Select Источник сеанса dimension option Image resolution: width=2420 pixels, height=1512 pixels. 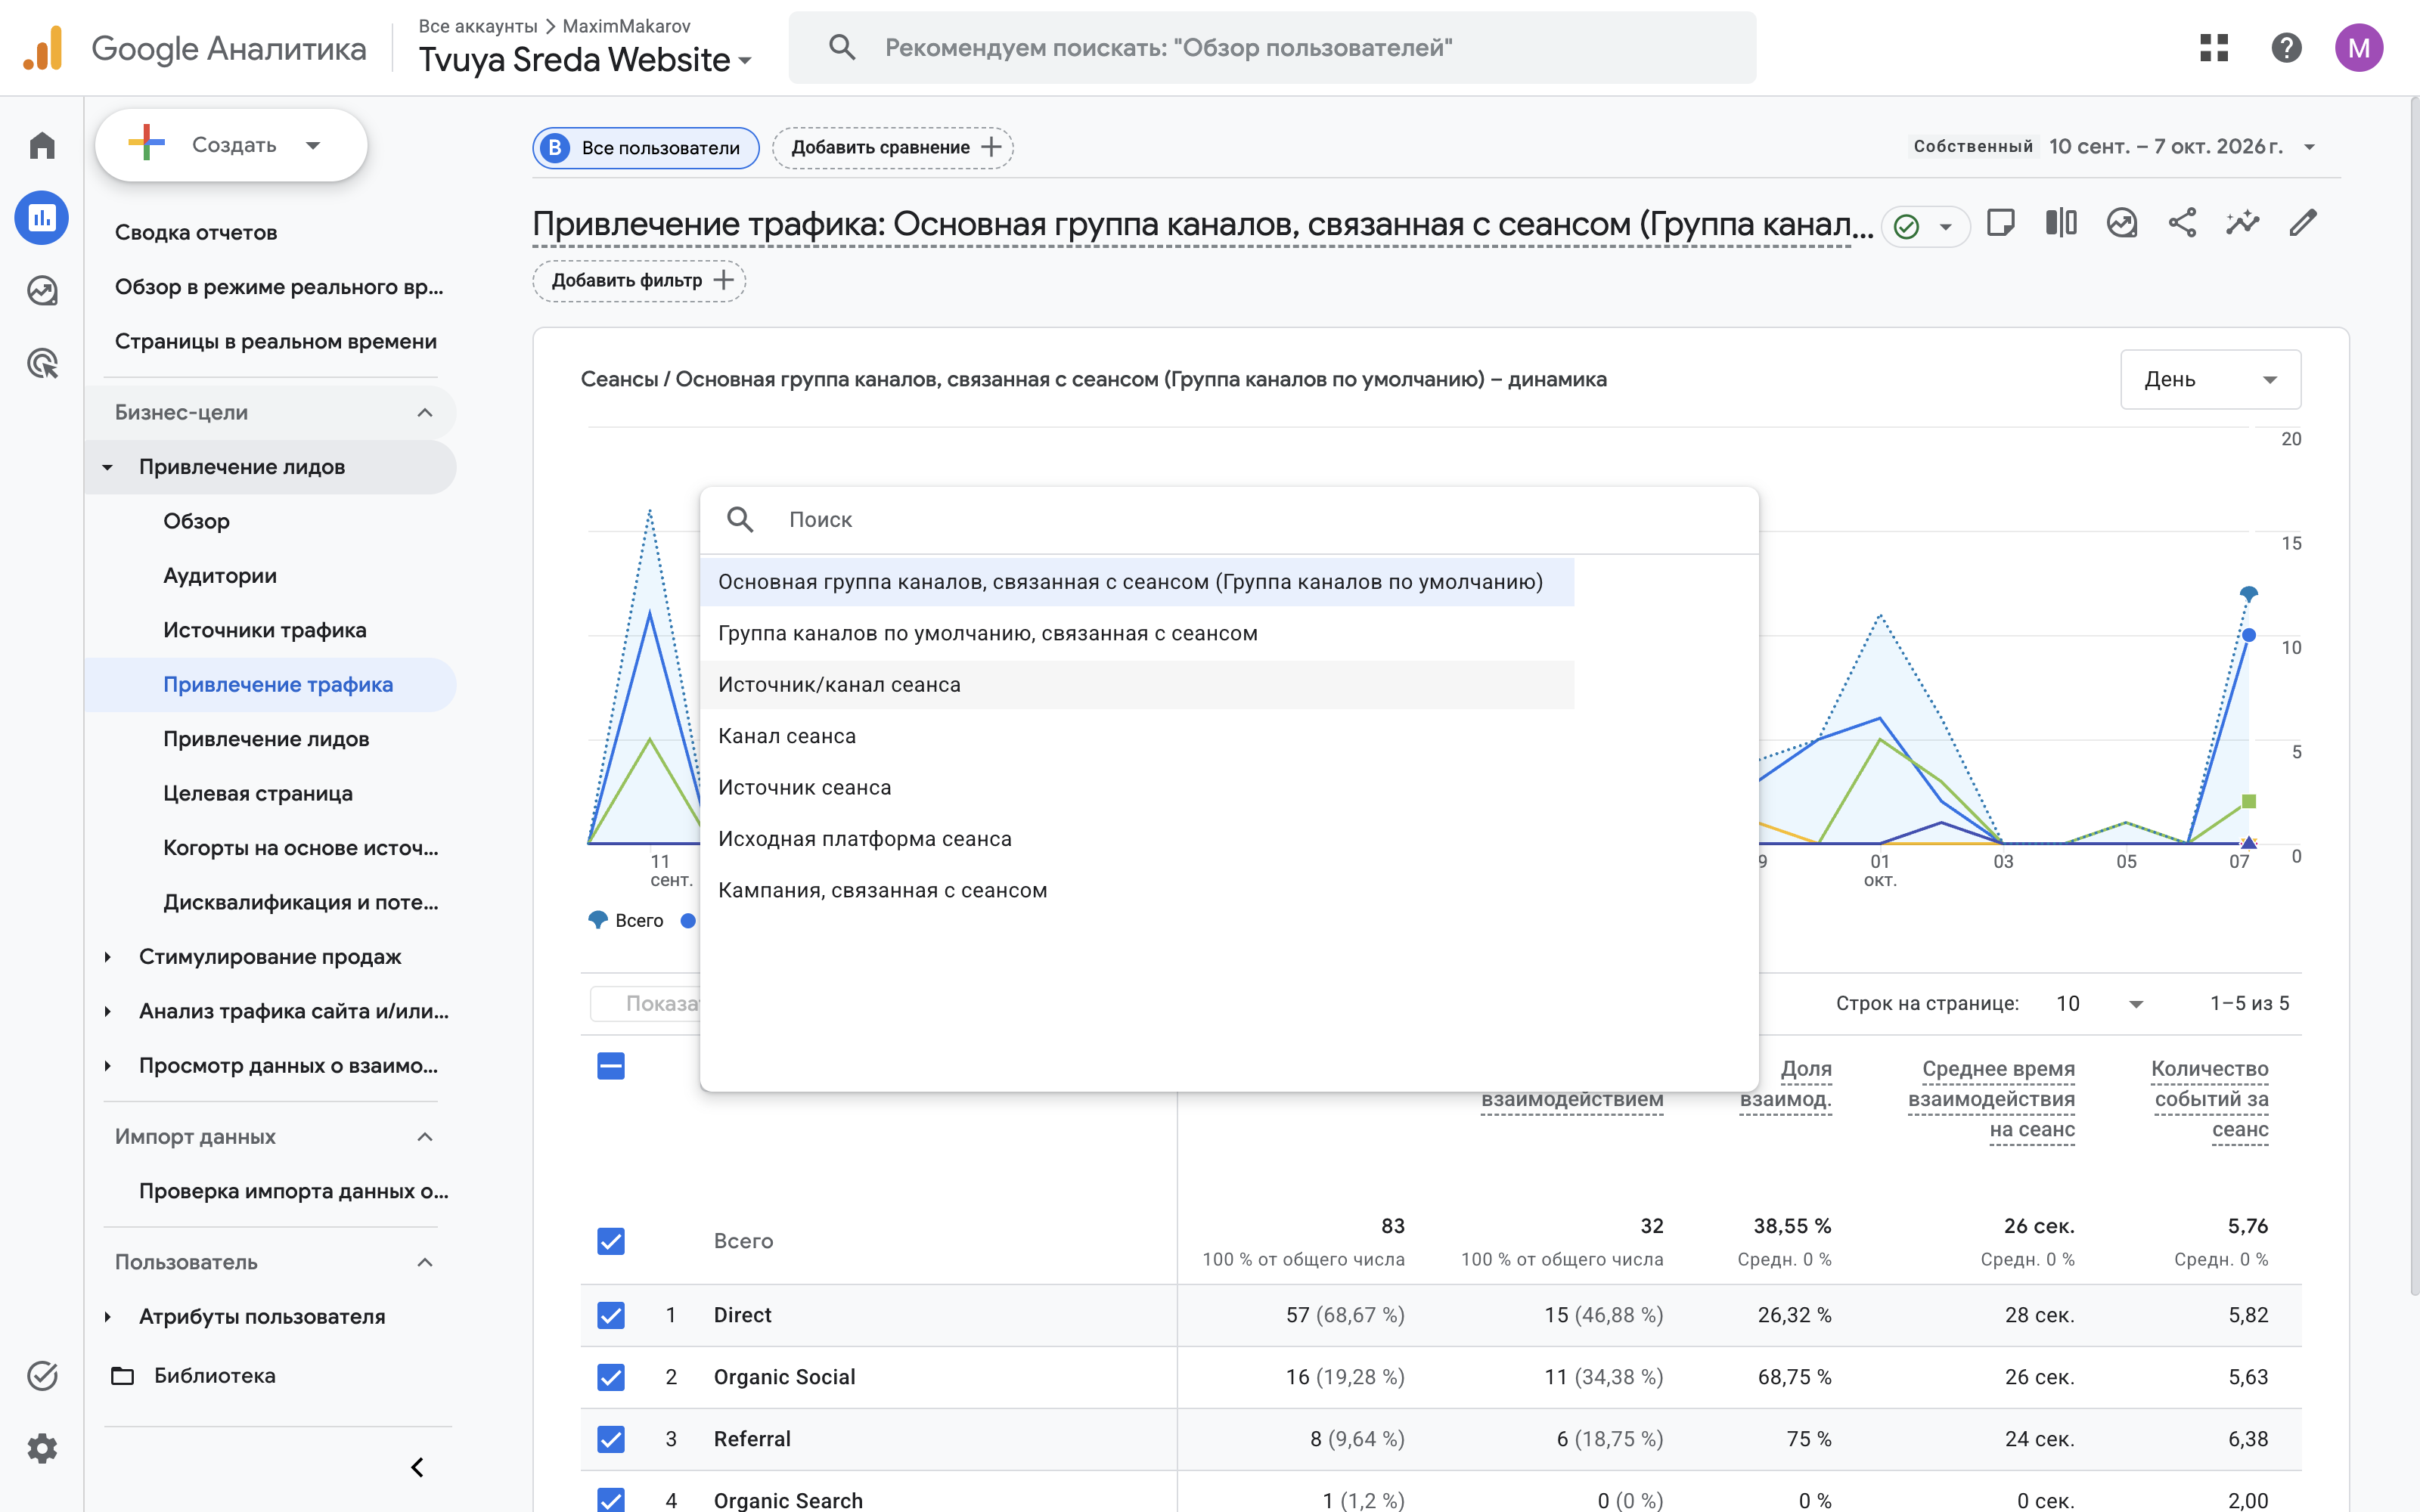[x=1137, y=788]
